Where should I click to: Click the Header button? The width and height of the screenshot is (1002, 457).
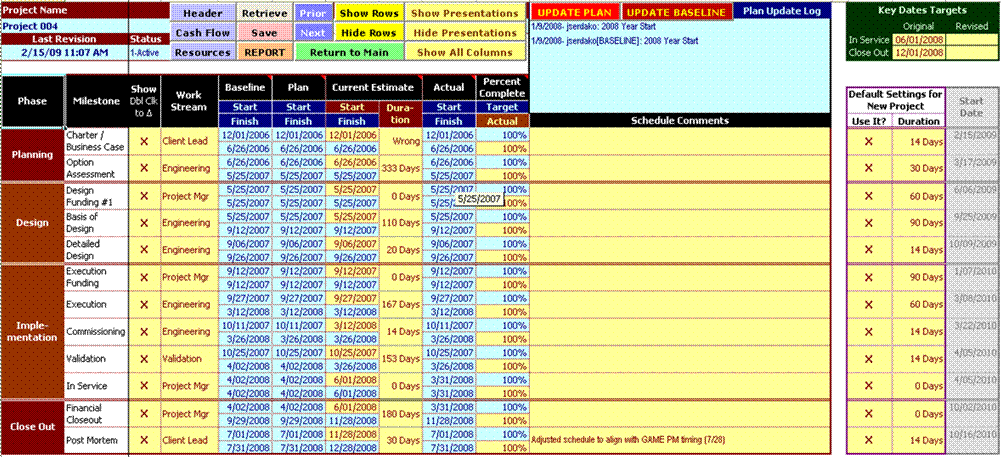pyautogui.click(x=203, y=13)
